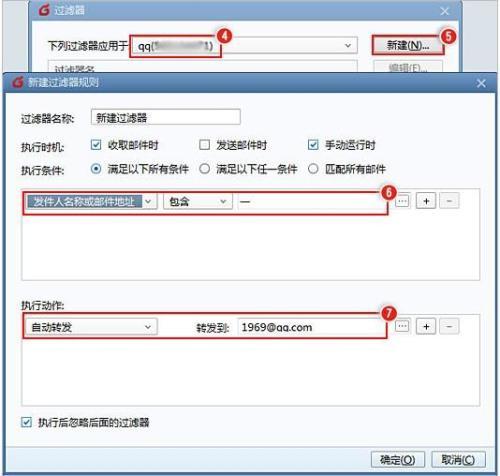
Task: Toggle the 手动运行时 checkbox
Action: point(313,145)
